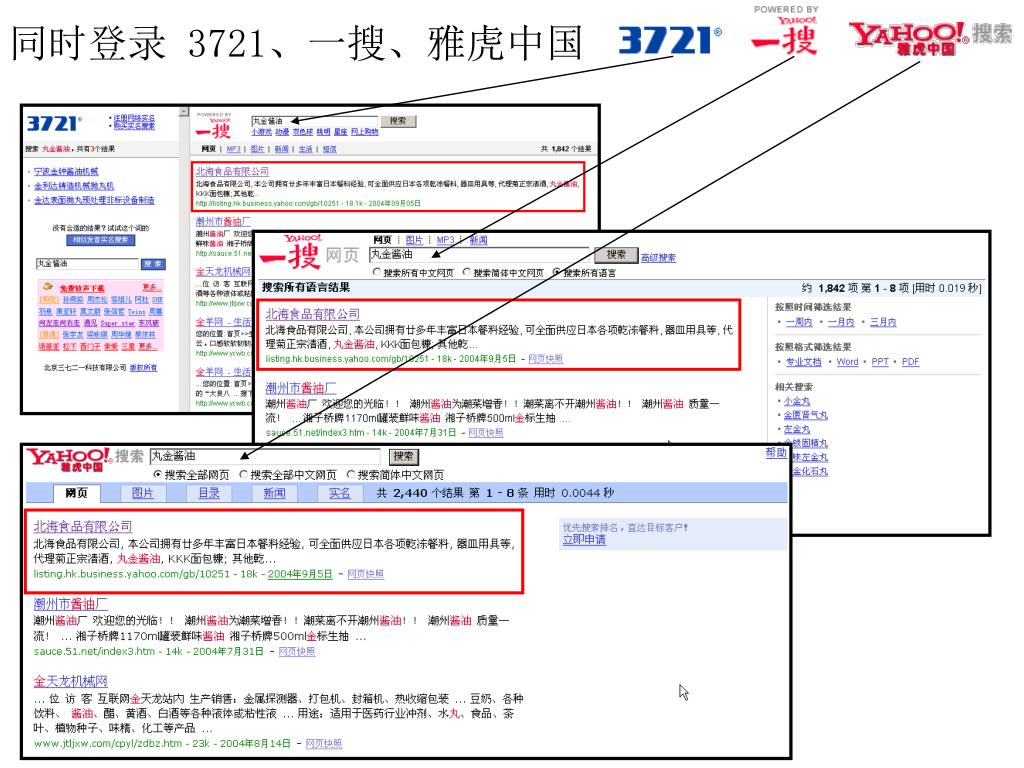Open the 金利达铸造机械抛丸机 link in 3721
The image size is (1024, 768).
74,185
